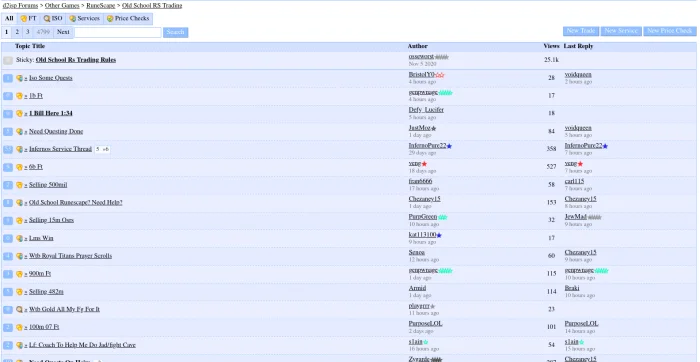Click the coin icon beside 1 Bill Here 1:34

(x=19, y=114)
